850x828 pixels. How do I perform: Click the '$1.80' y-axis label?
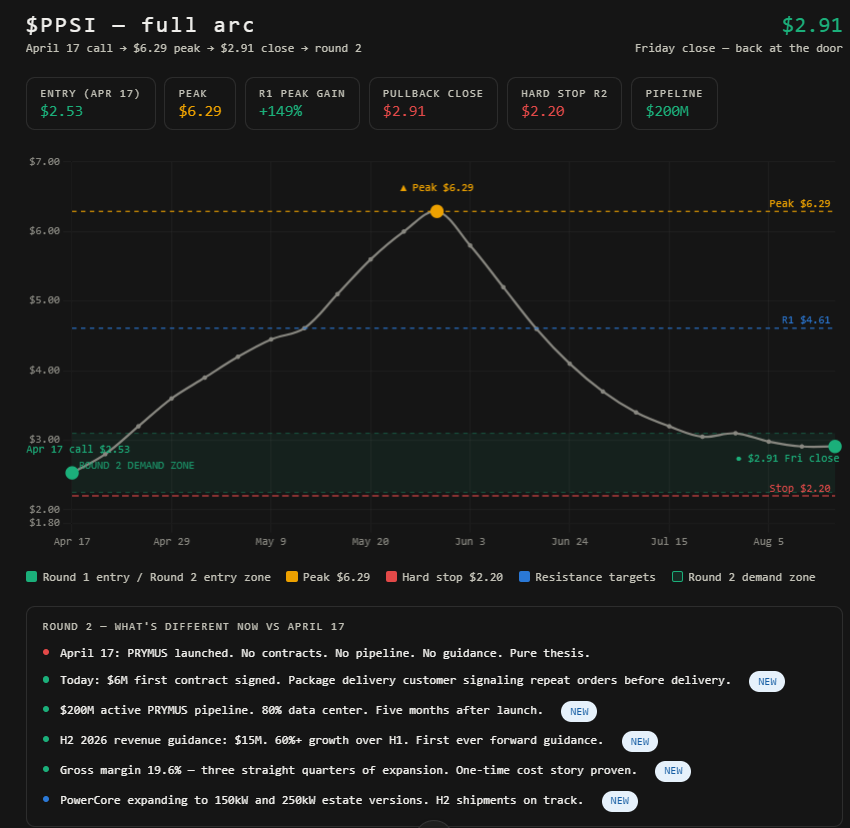tap(44, 523)
